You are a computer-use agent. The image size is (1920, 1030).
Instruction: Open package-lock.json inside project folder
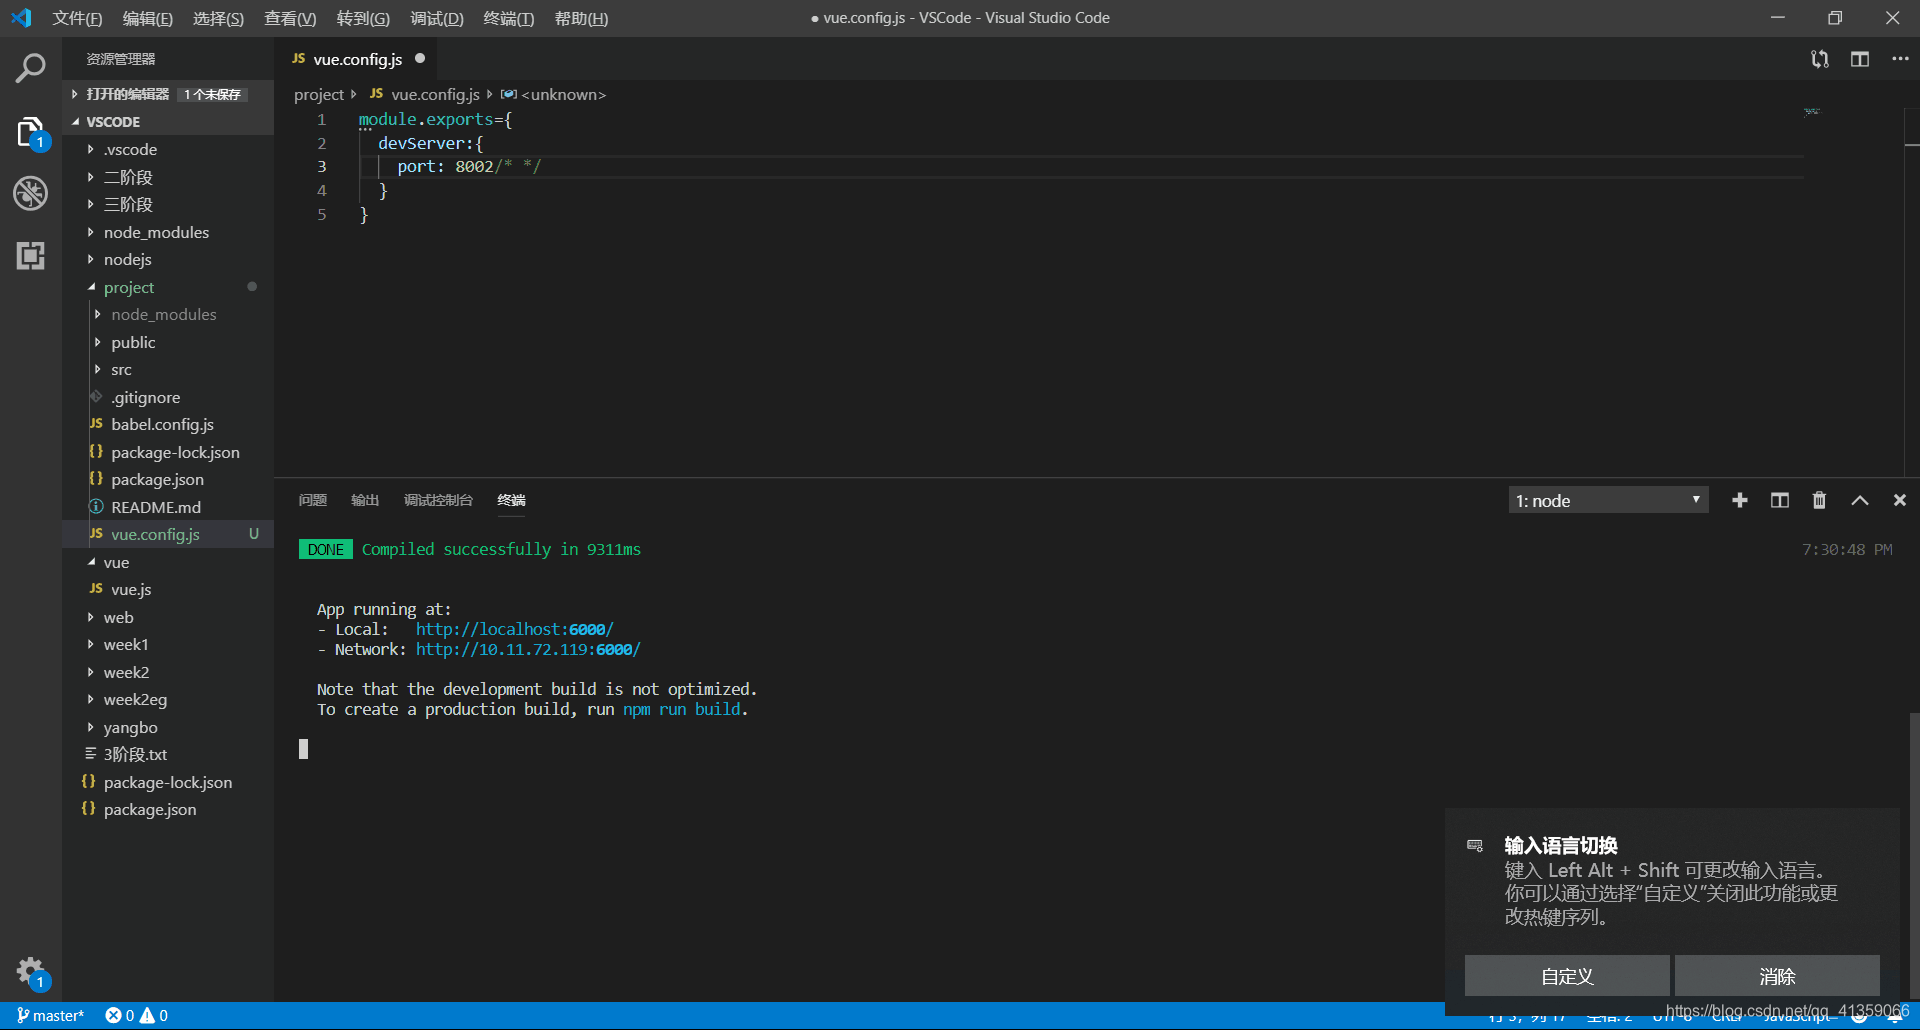(x=167, y=452)
